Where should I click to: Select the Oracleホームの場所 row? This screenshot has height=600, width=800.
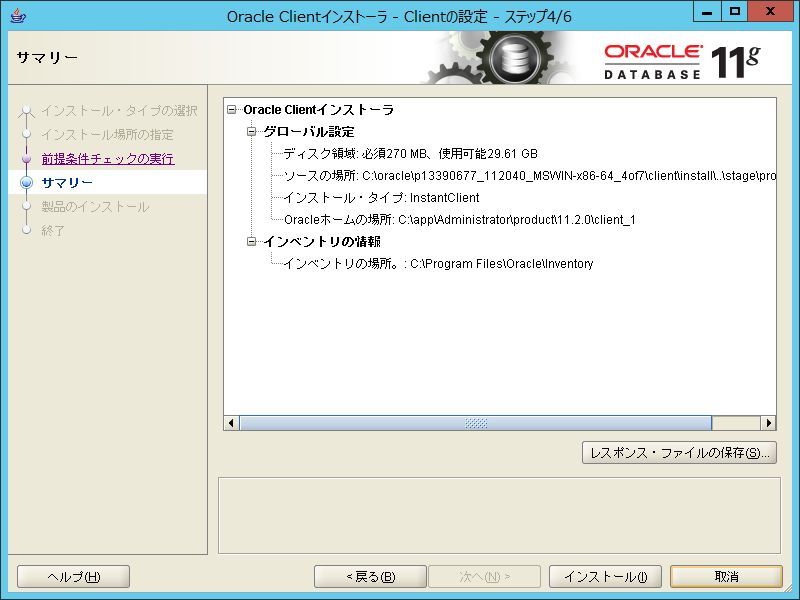pos(460,219)
